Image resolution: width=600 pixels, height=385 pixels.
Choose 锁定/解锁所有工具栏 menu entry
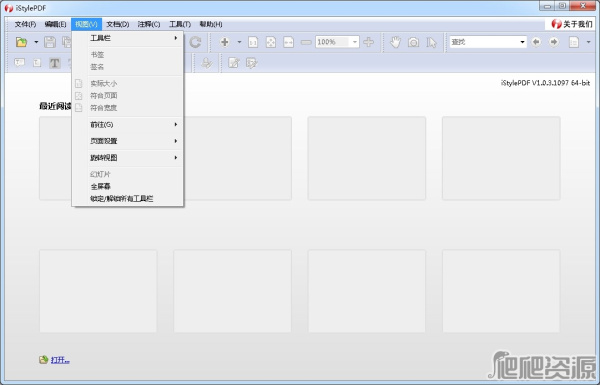128,199
